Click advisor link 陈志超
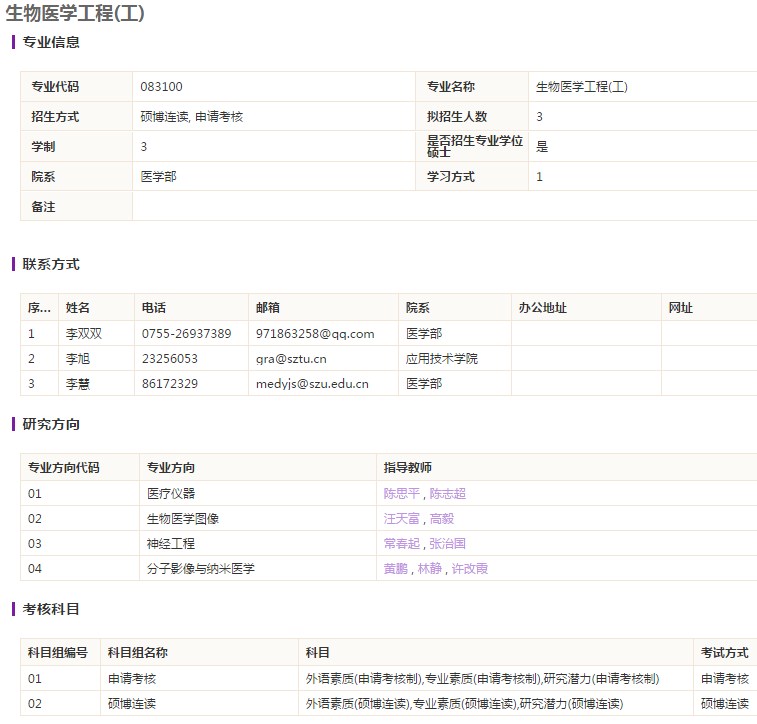 click(448, 493)
